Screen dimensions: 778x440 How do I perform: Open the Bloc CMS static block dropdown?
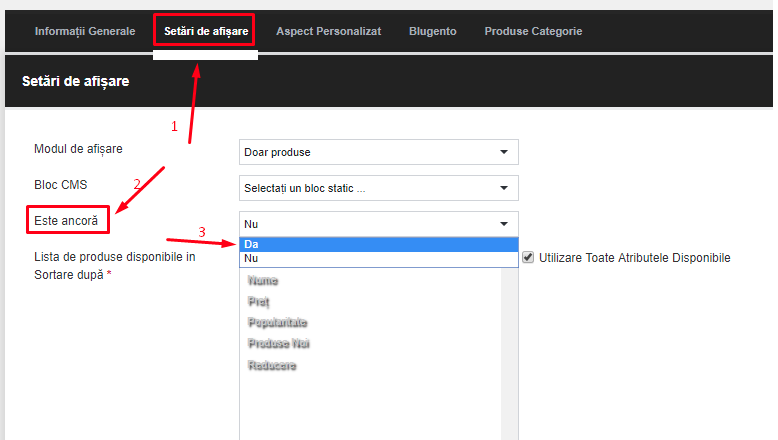pyautogui.click(x=379, y=188)
